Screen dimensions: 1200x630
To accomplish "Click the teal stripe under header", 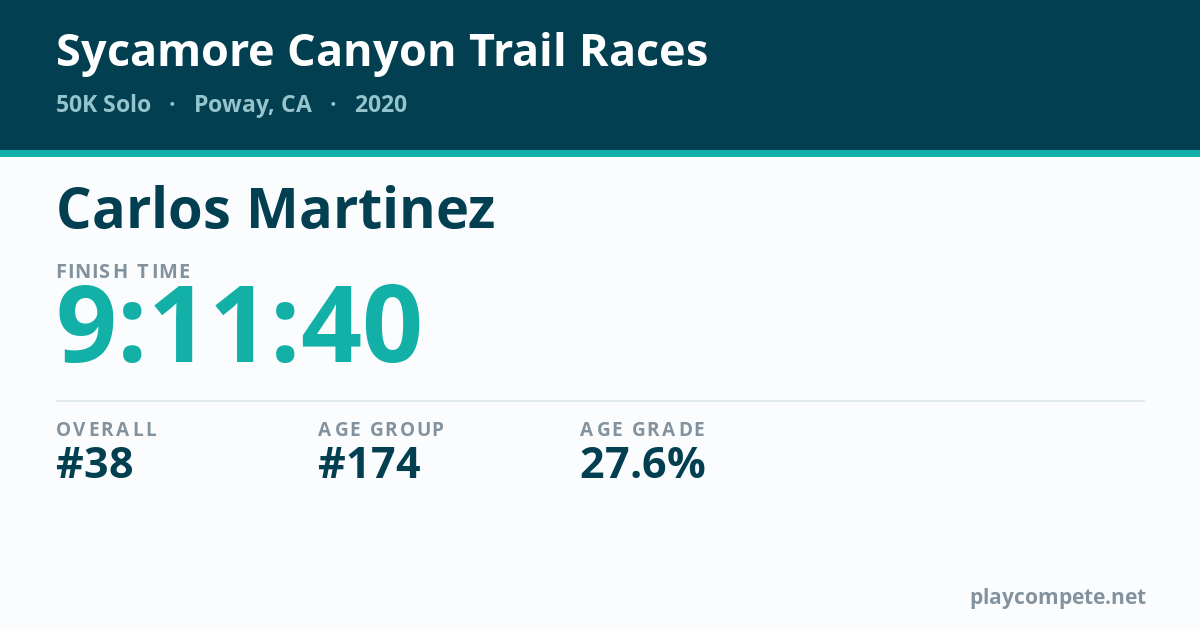I will [600, 153].
